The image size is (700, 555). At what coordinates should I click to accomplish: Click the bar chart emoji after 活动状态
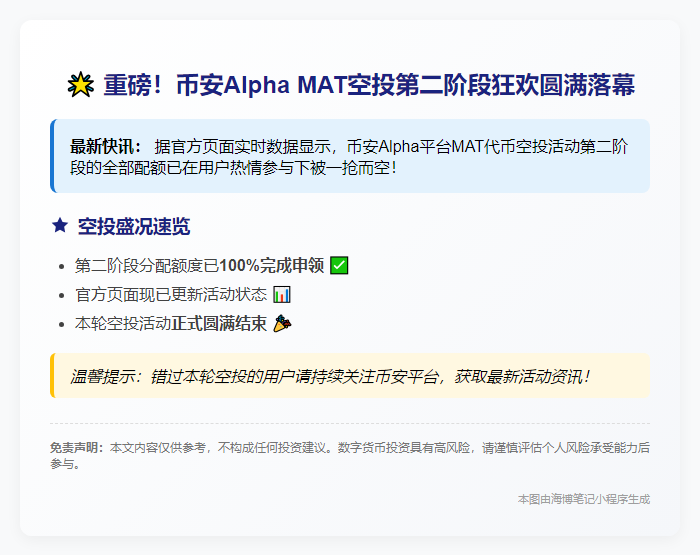coord(282,295)
